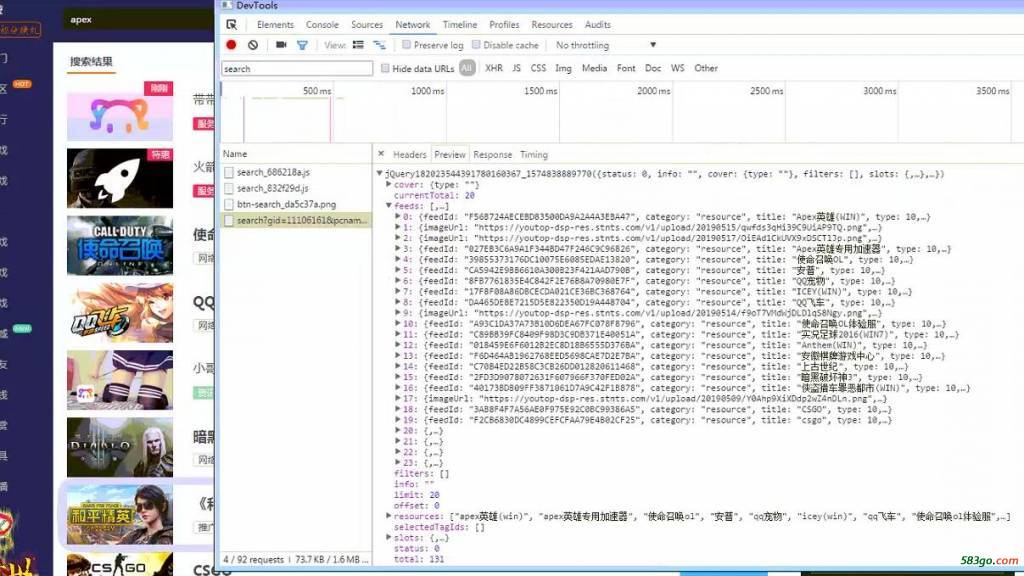Filter requests by CSS type
Screen dimensions: 1024x576
538,68
